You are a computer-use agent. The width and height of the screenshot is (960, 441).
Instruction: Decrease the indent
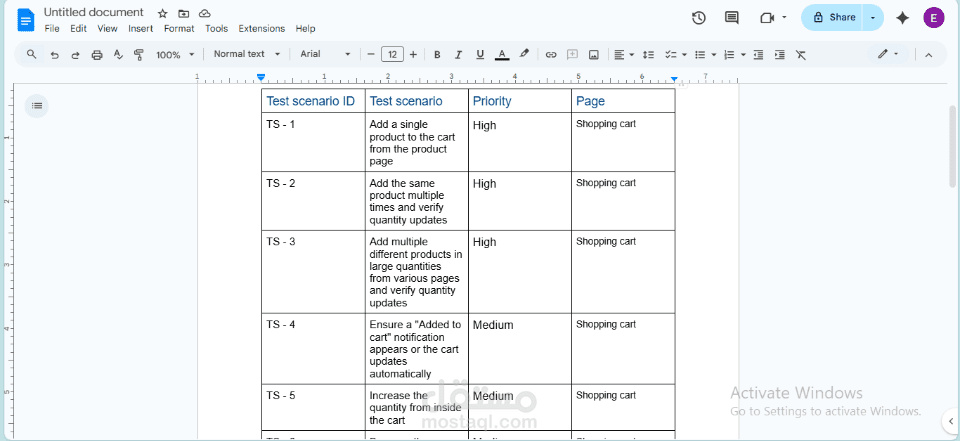759,55
